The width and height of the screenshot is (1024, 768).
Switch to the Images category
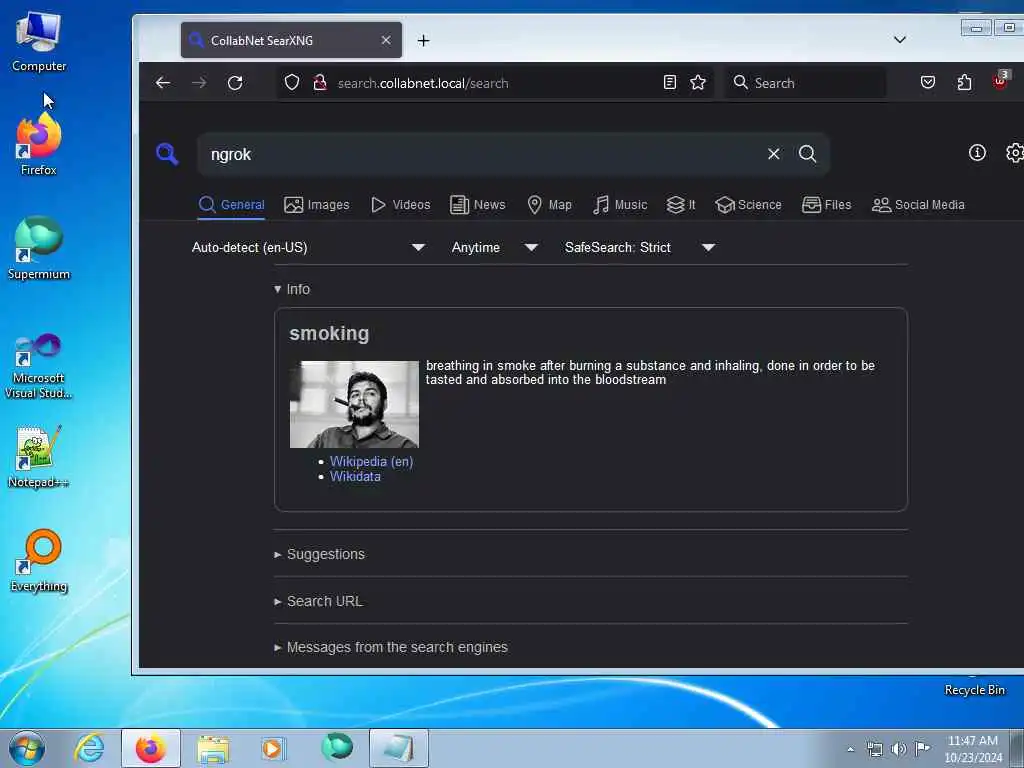pyautogui.click(x=317, y=204)
